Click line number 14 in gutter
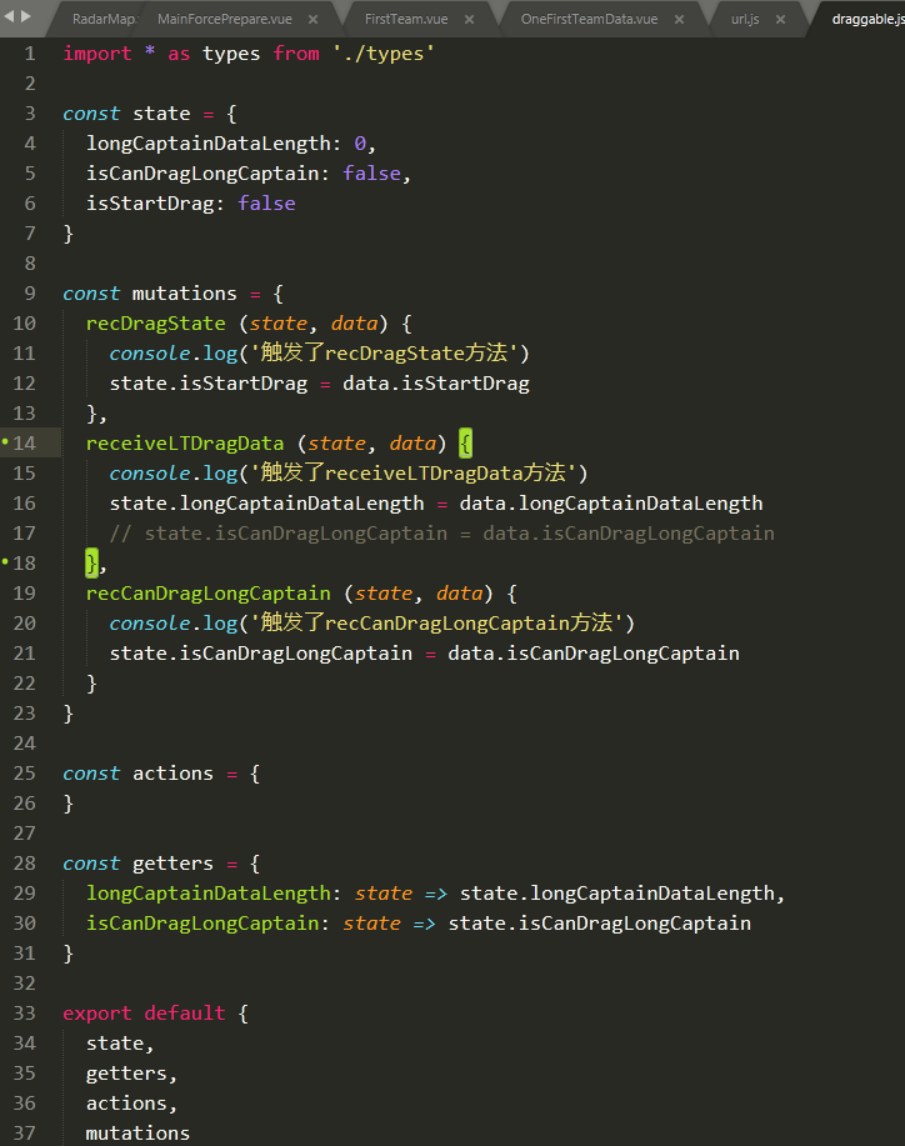This screenshot has height=1147, width=905. (24, 443)
